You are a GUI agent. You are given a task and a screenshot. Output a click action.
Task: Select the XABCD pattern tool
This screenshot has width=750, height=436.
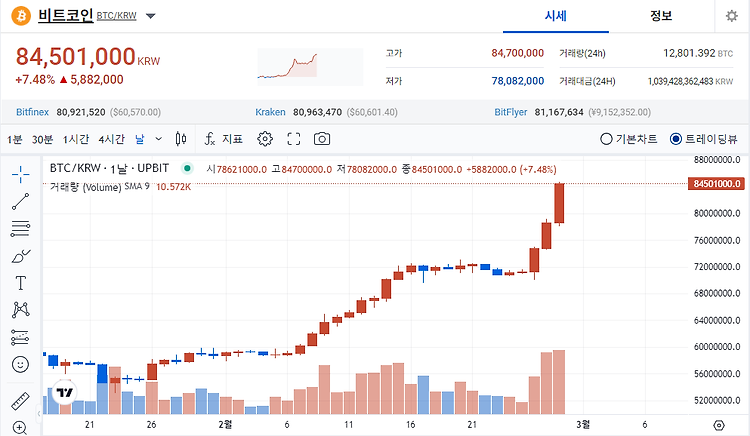[21, 310]
